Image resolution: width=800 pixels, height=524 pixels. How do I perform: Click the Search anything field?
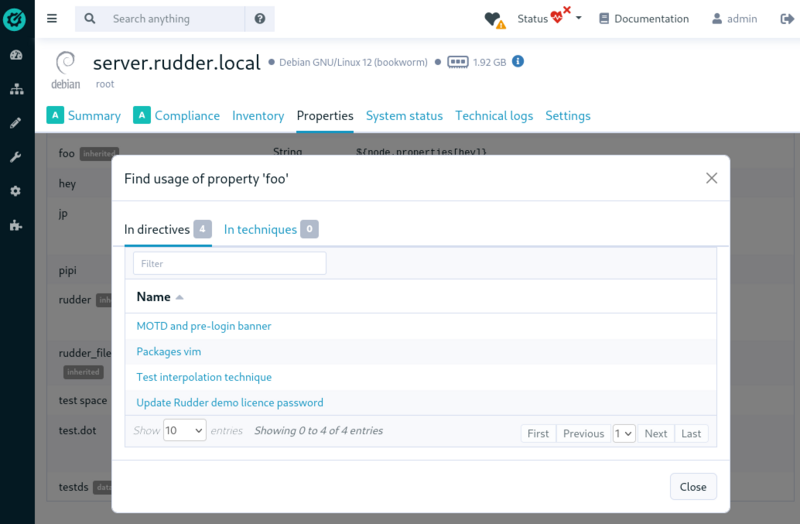coord(176,19)
